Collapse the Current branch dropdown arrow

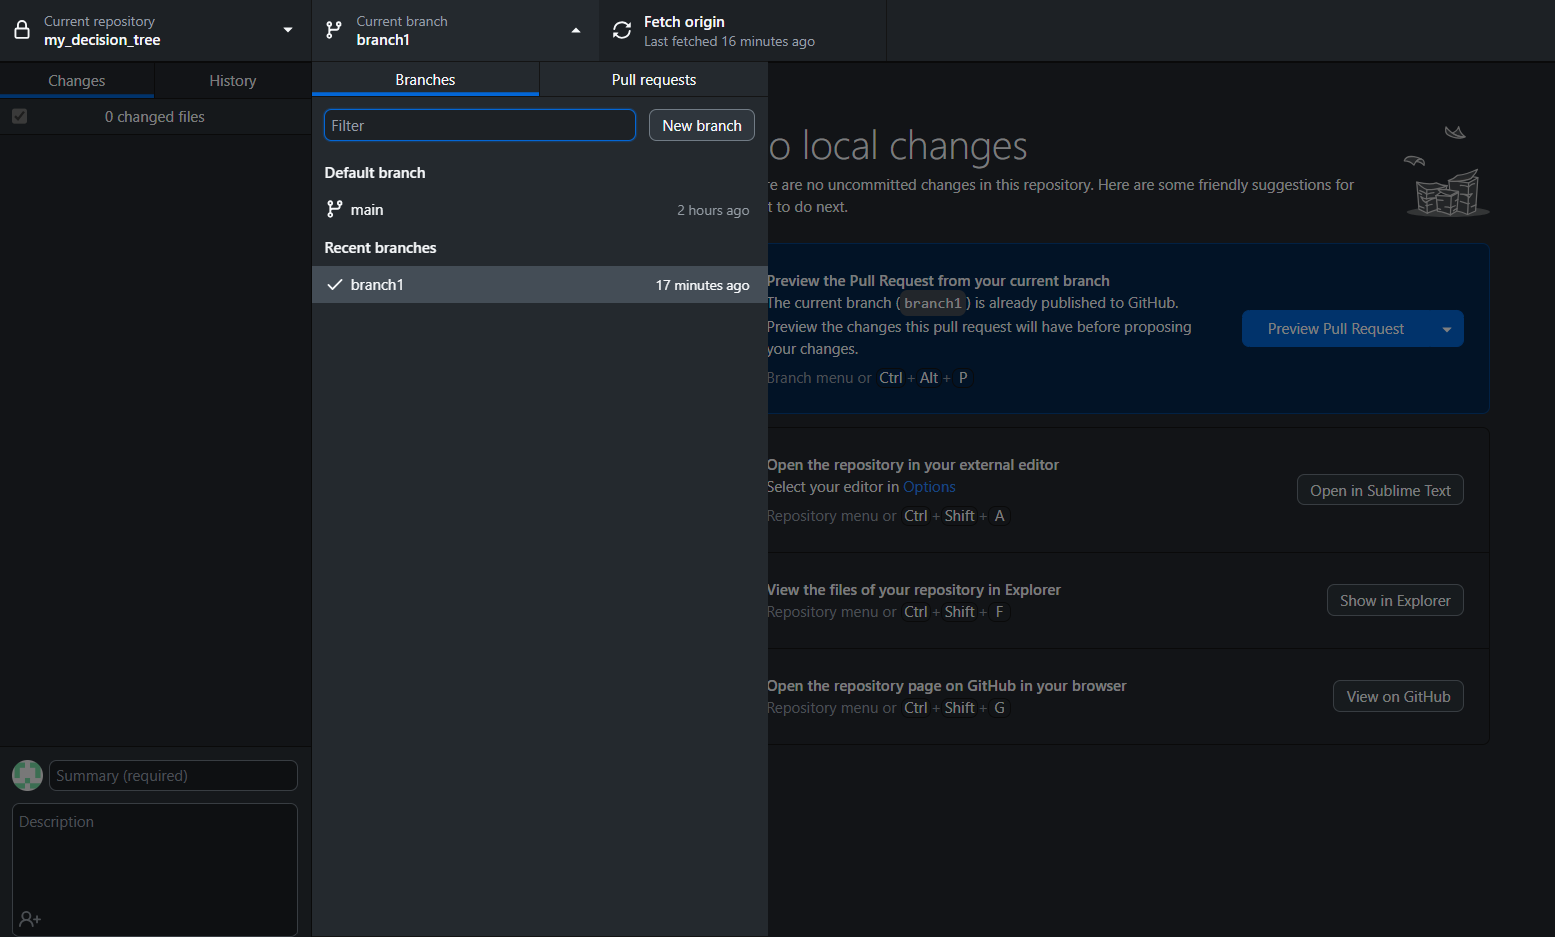[576, 30]
